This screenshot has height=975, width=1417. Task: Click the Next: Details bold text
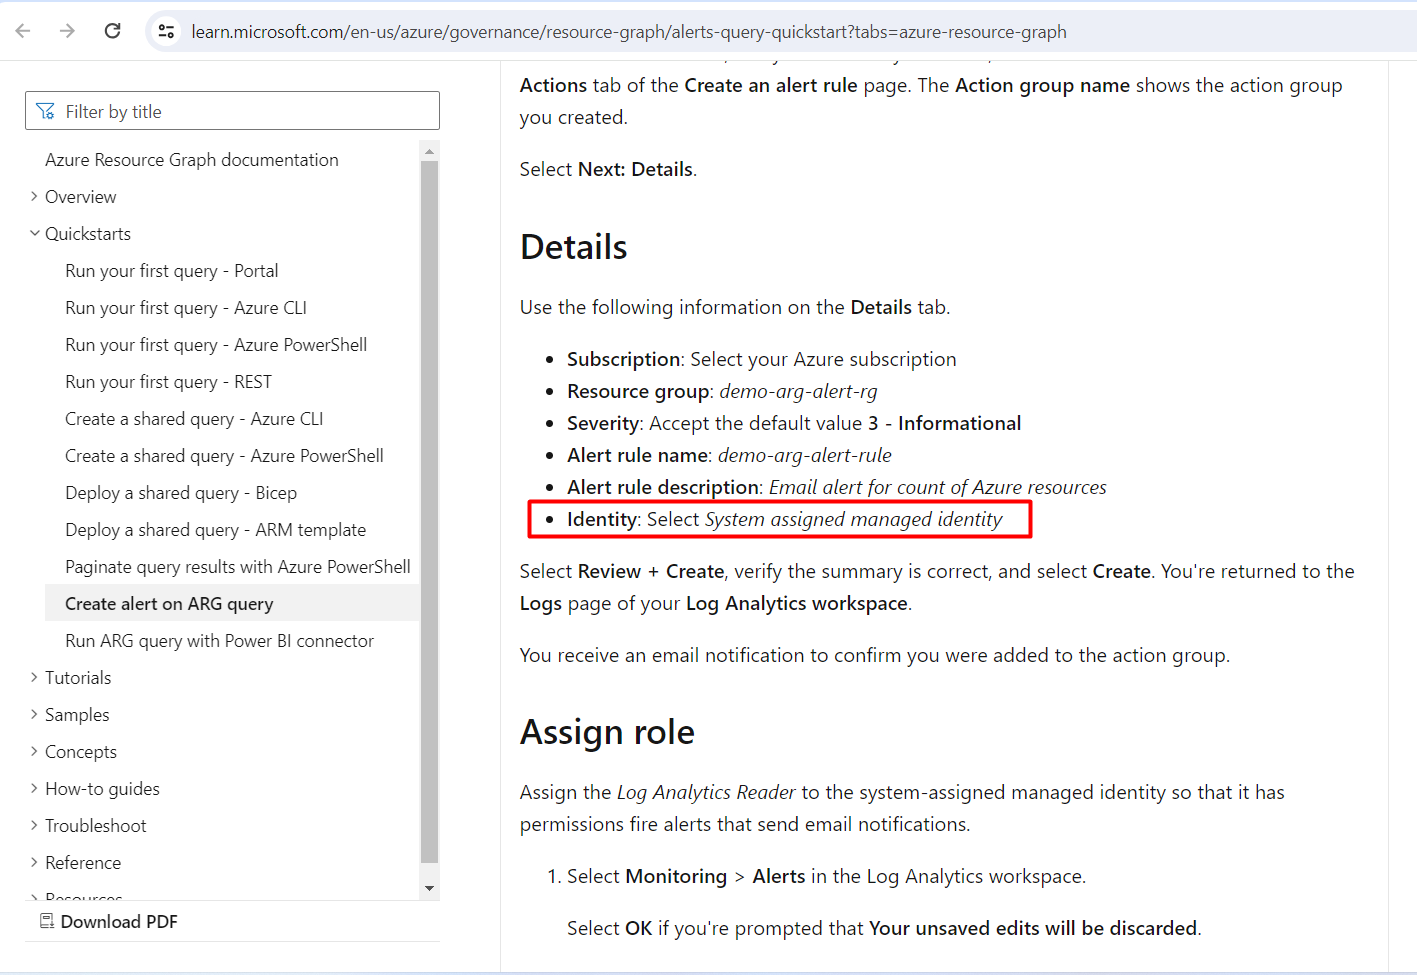635,169
